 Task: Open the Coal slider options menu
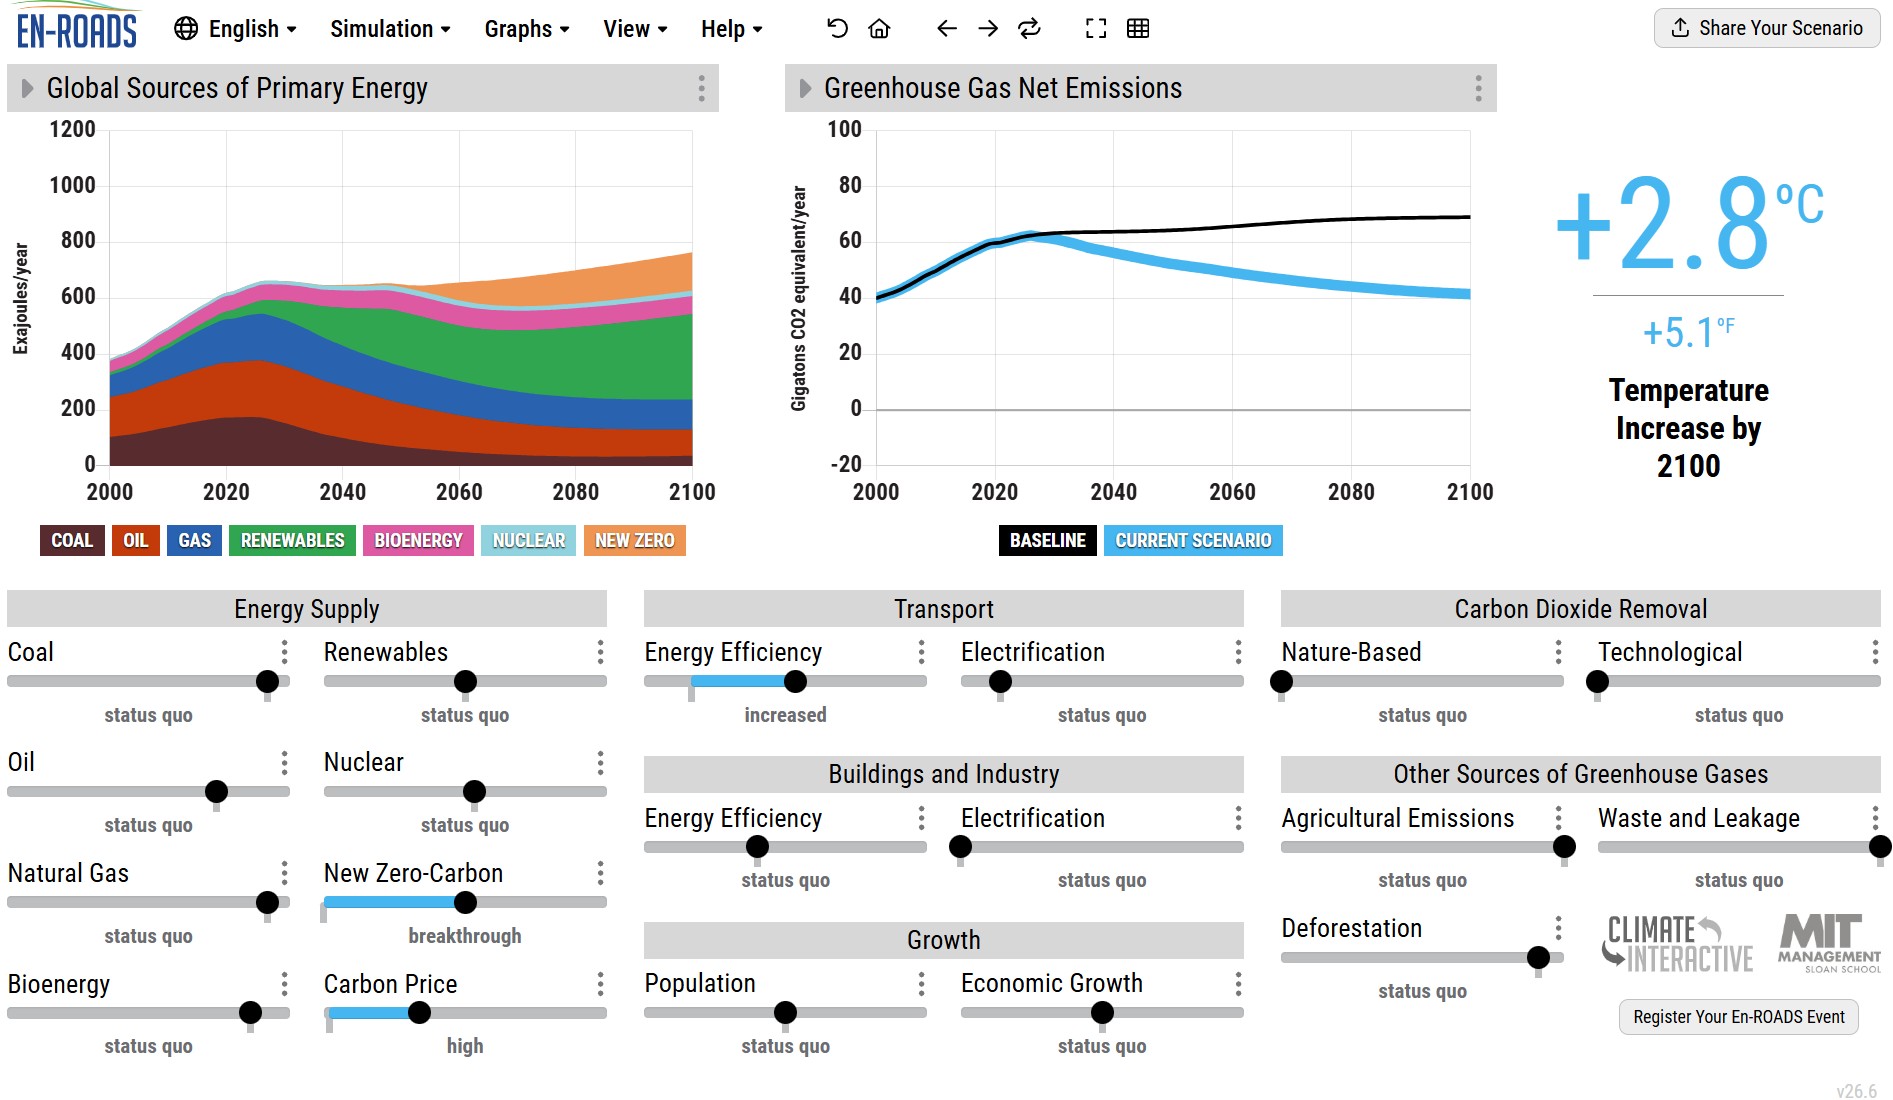tap(284, 653)
